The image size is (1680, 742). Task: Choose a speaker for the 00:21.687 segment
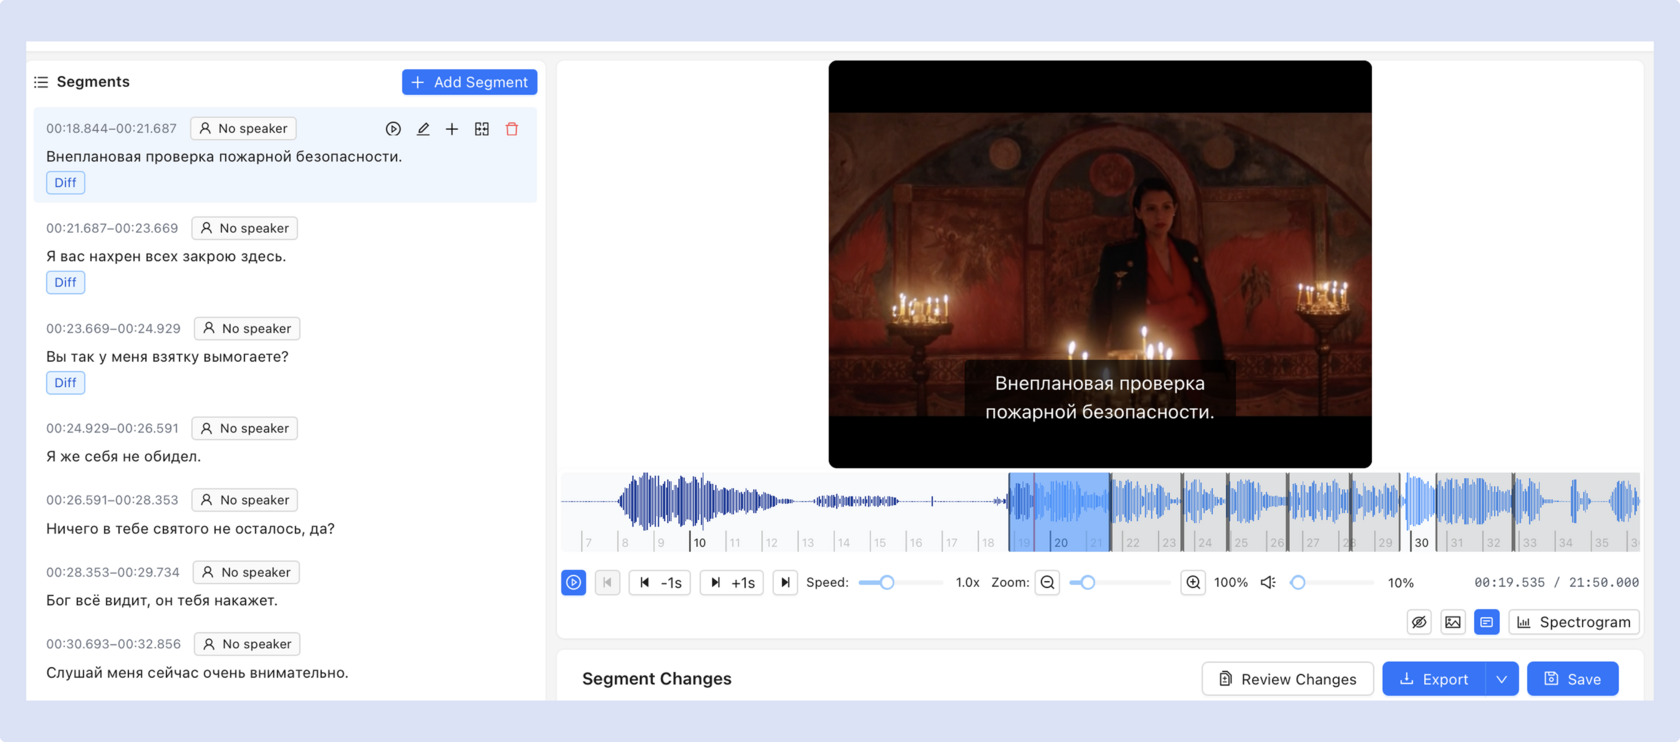(244, 228)
